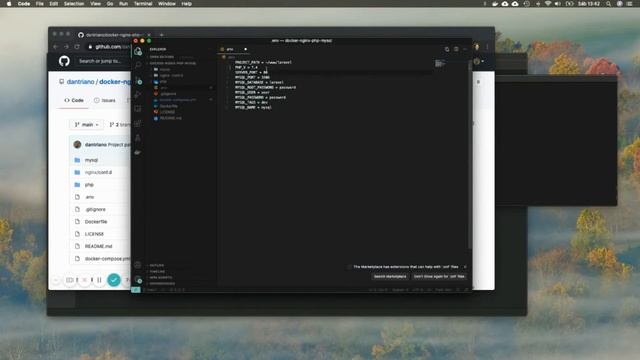Open the Search view in VS Code activity bar
Image resolution: width=640 pixels, height=360 pixels.
click(138, 65)
